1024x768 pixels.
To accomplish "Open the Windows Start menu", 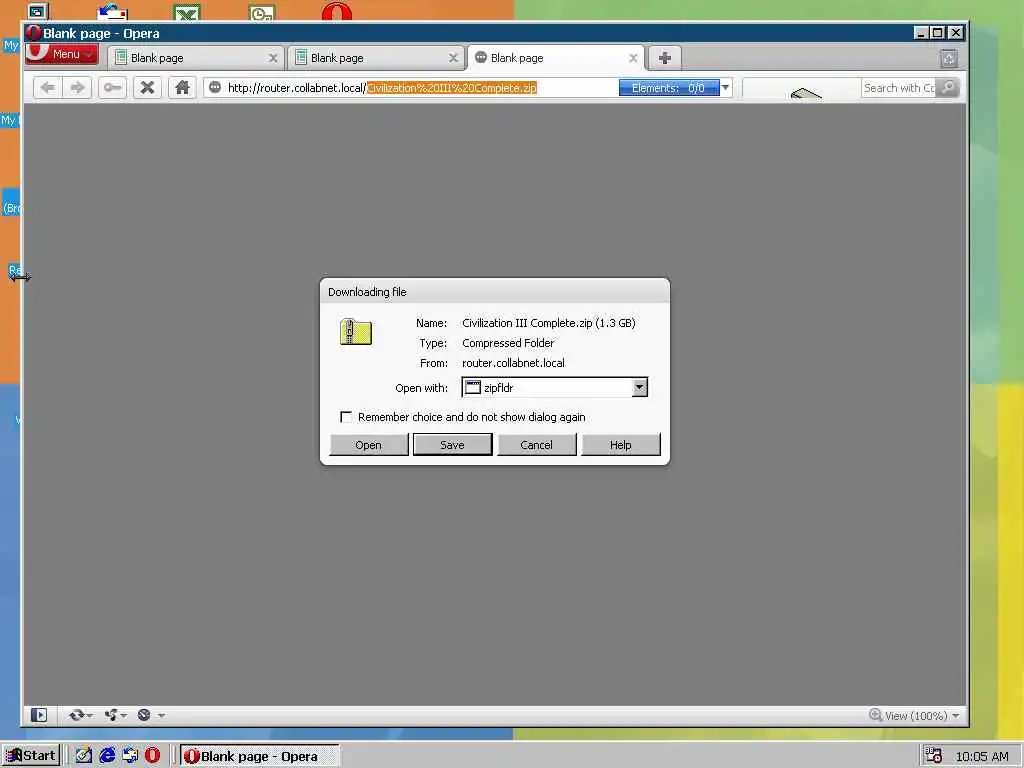I will pyautogui.click(x=31, y=756).
